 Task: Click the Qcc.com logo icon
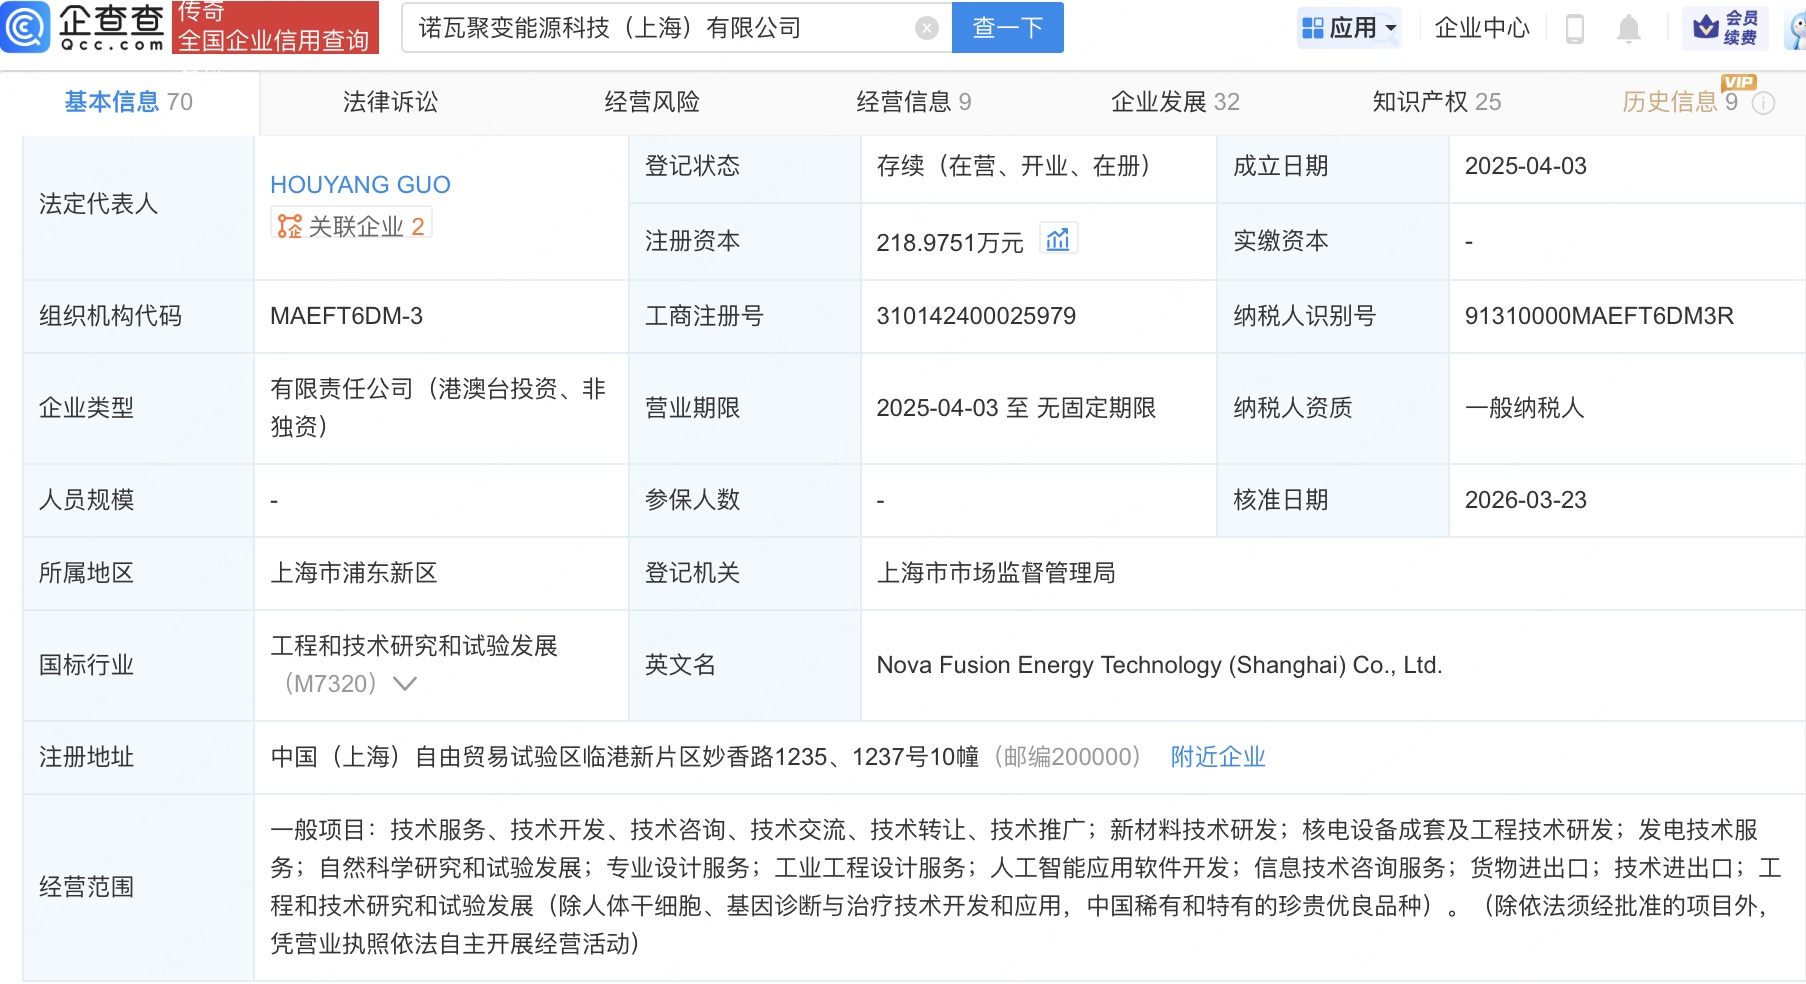[25, 27]
